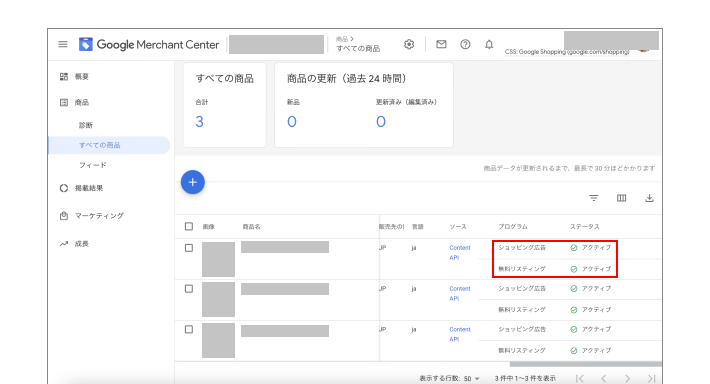This screenshot has width=710, height=384.
Task: Open 掲載結果 in the sidebar
Action: point(89,188)
